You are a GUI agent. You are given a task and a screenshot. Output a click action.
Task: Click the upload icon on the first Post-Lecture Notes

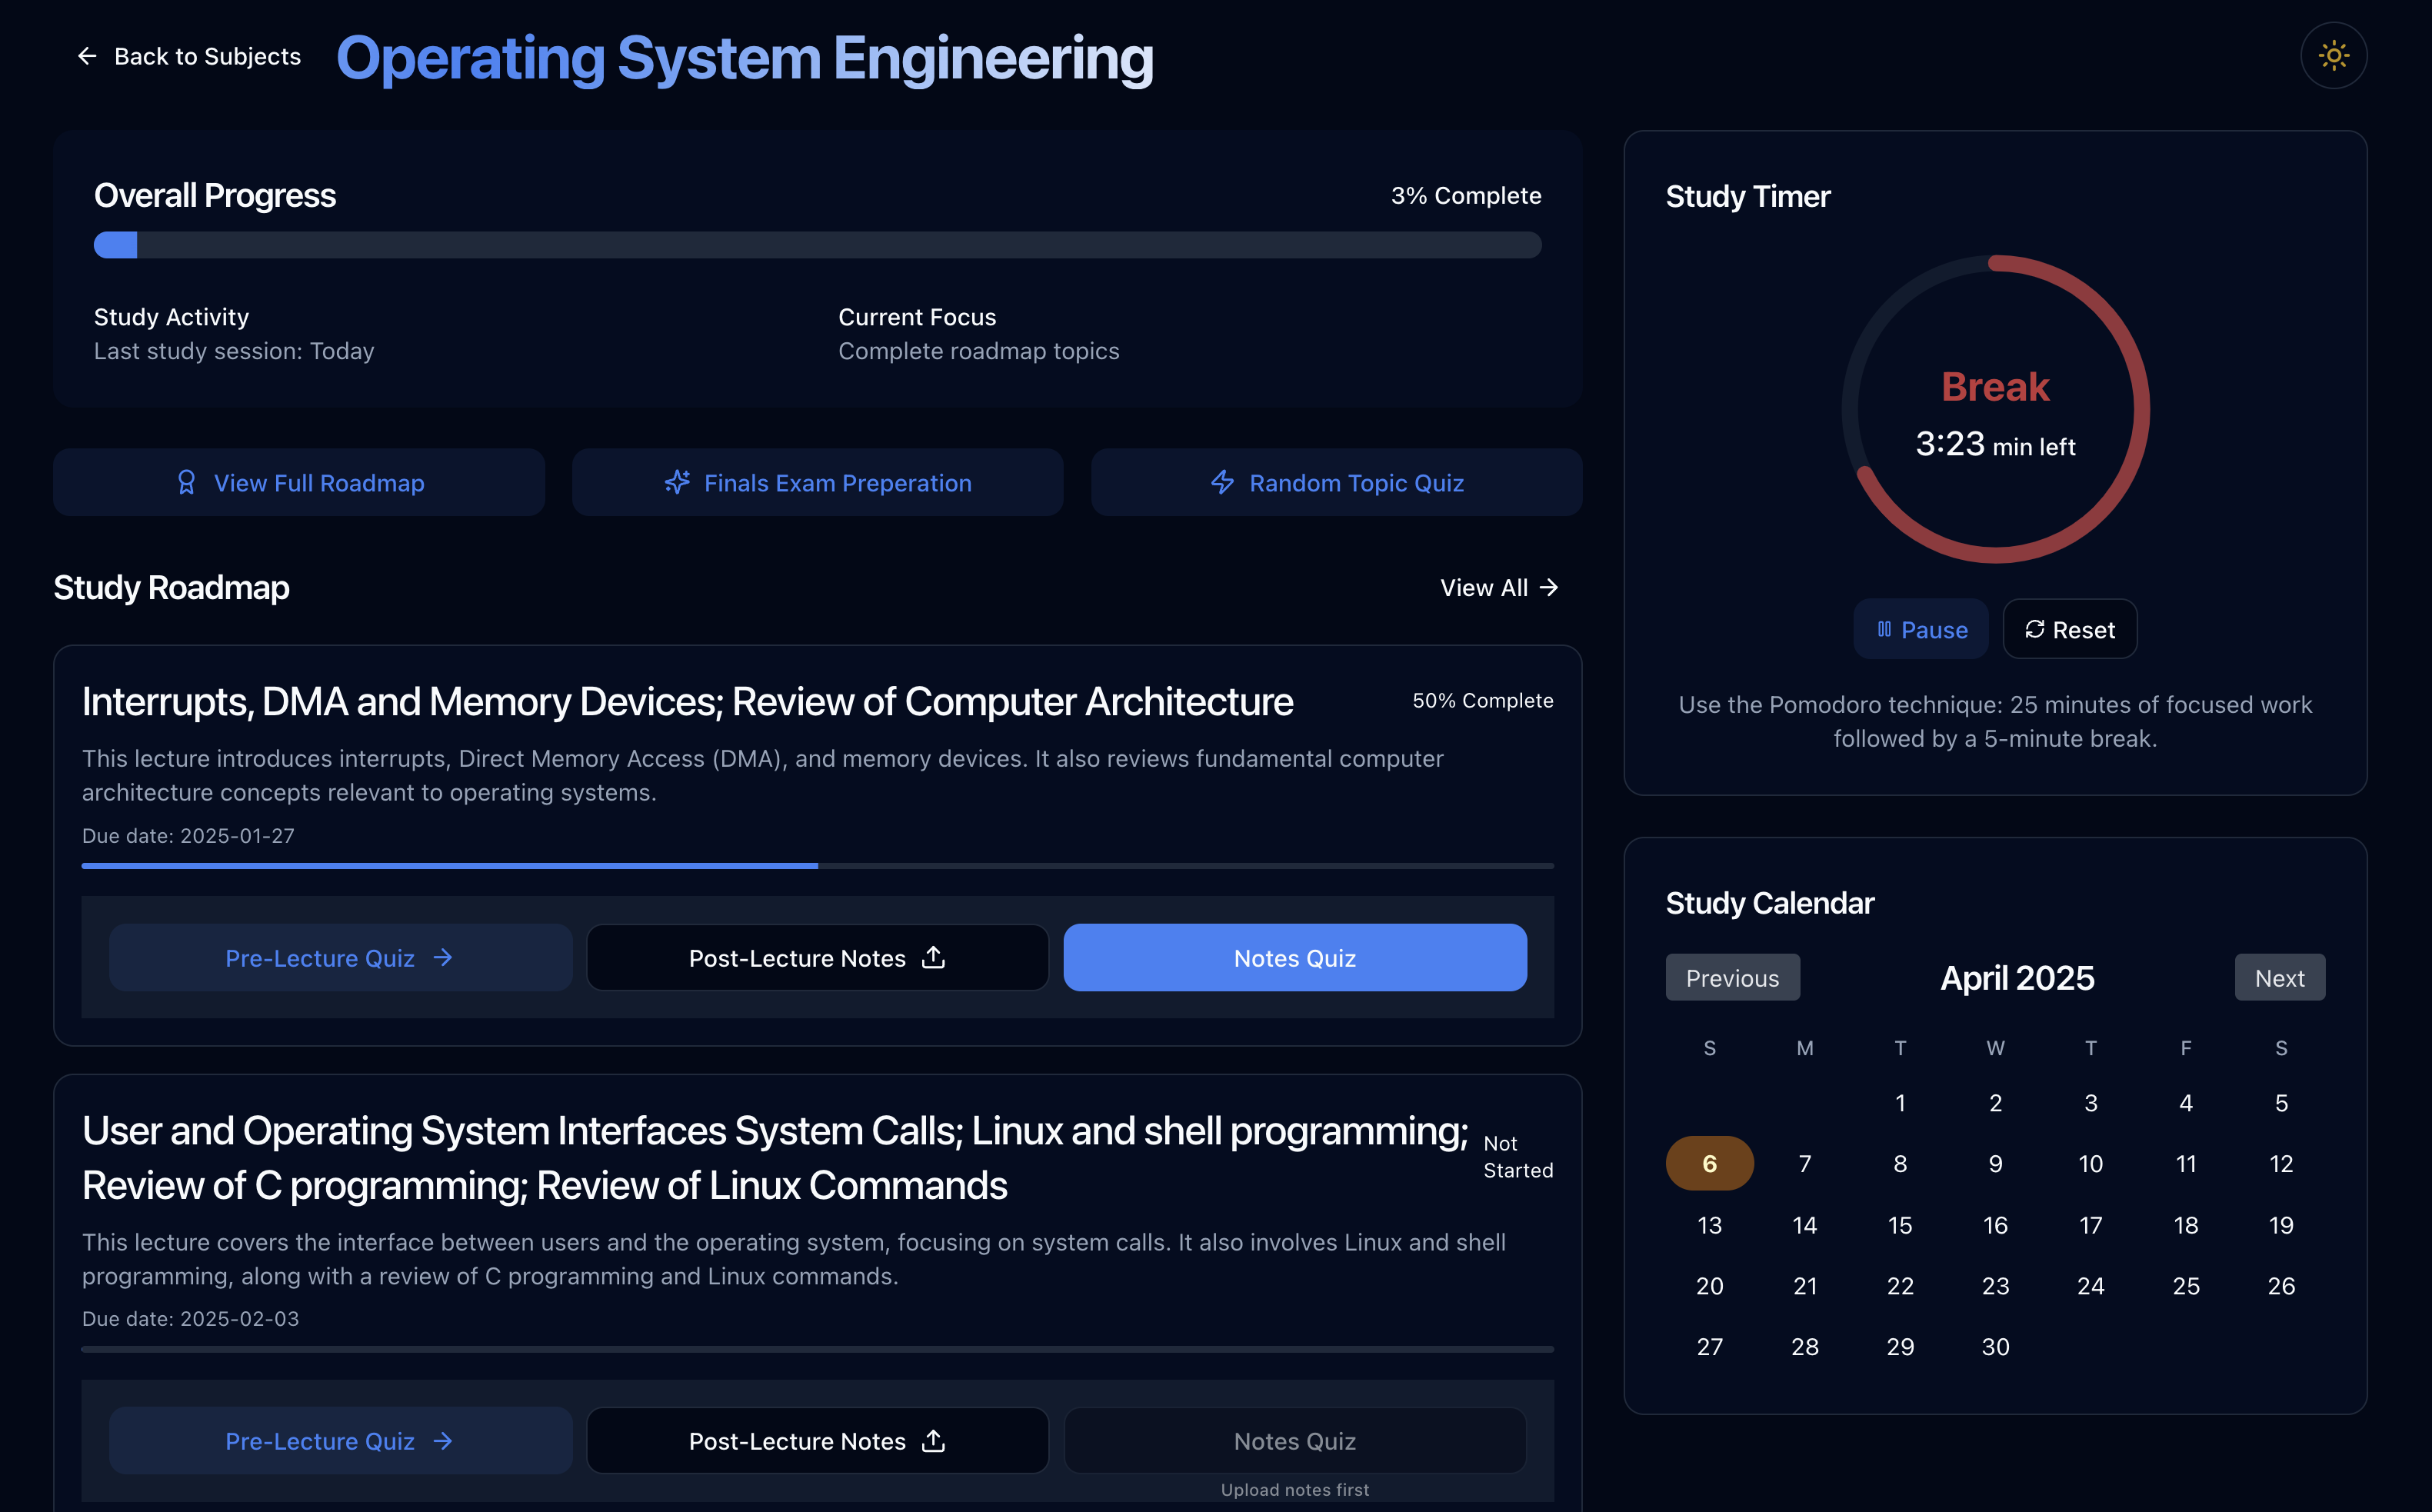click(x=933, y=957)
